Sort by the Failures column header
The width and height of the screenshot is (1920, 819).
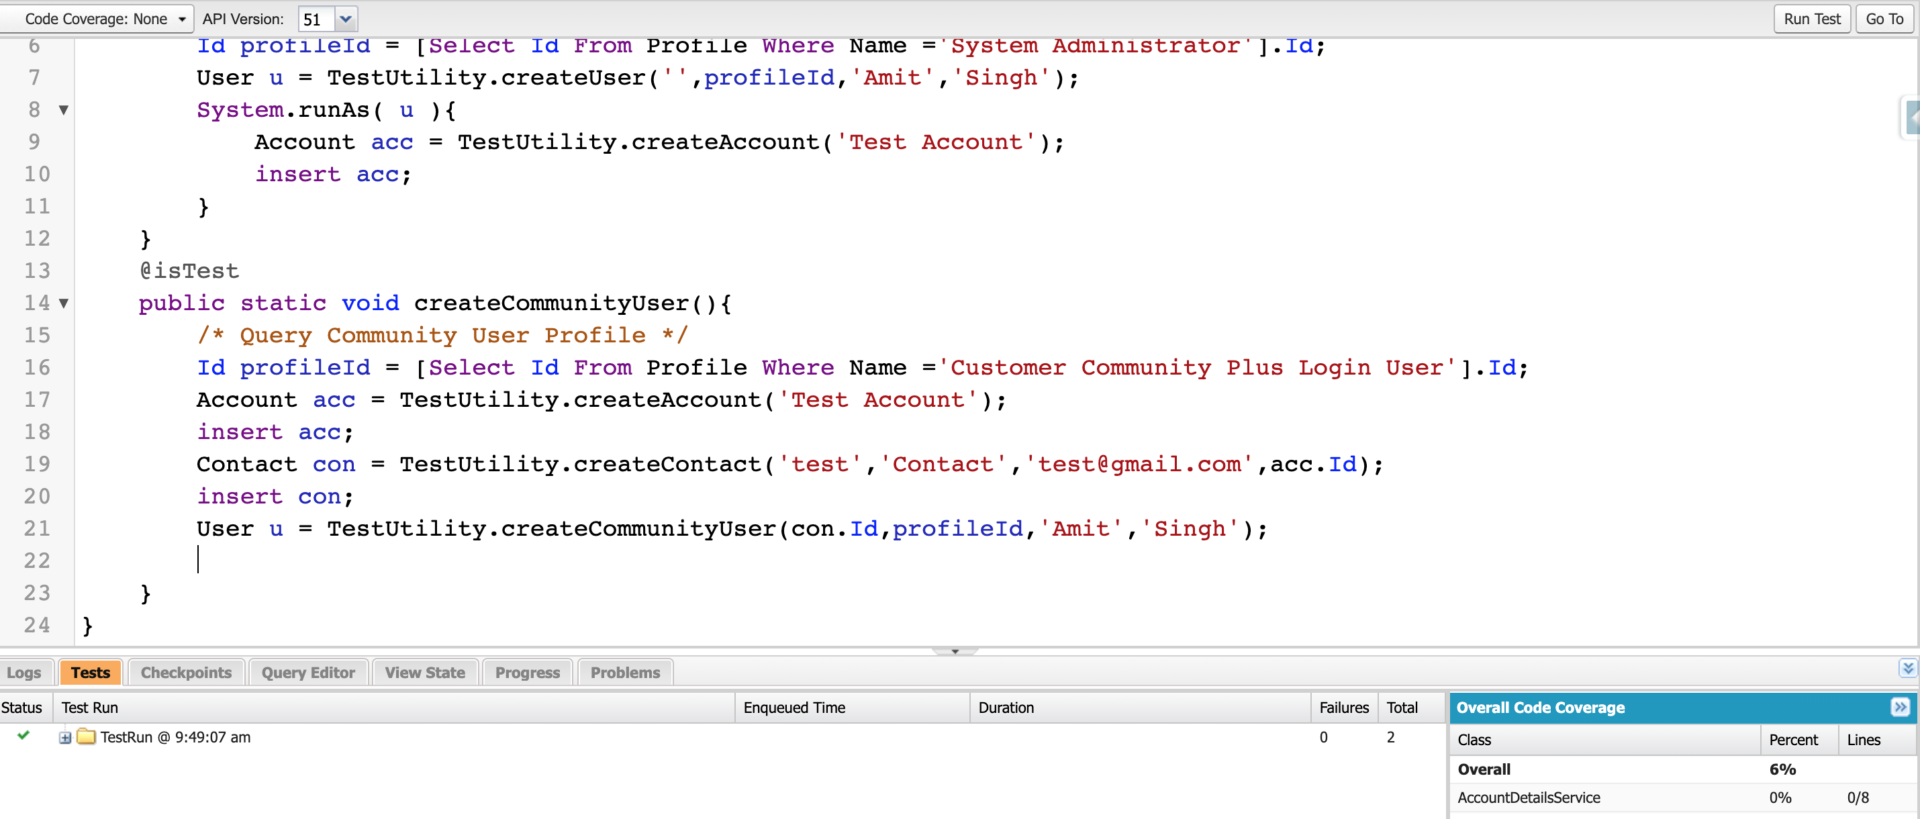[1345, 708]
